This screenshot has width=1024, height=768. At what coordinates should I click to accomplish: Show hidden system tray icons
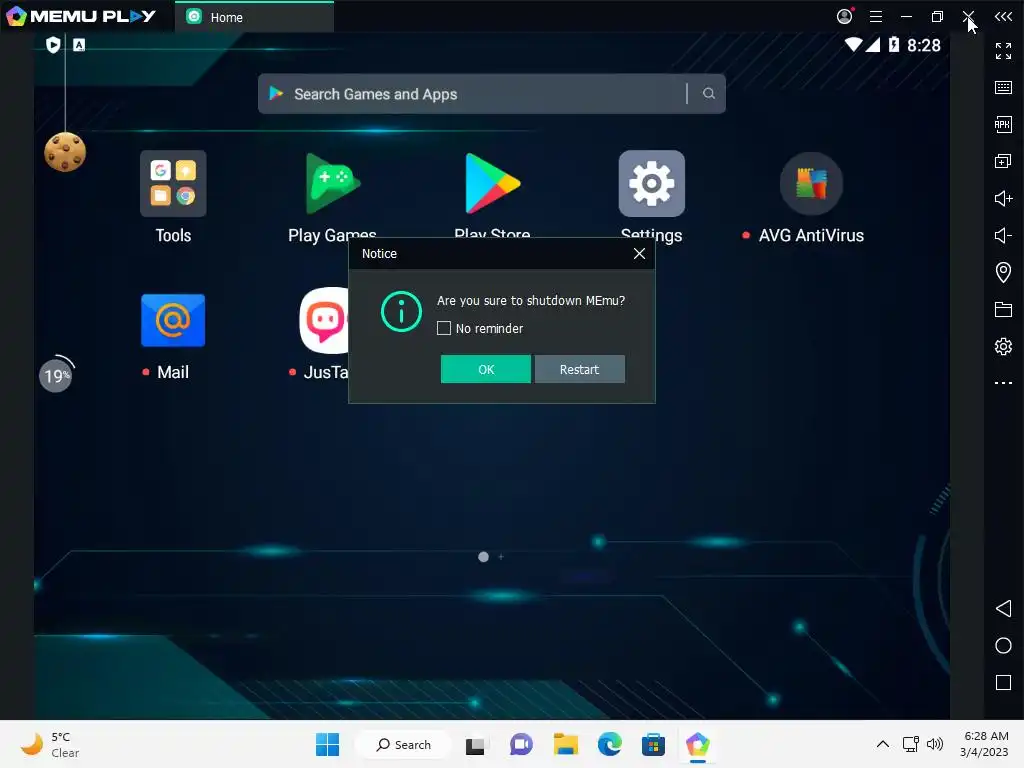(x=882, y=744)
